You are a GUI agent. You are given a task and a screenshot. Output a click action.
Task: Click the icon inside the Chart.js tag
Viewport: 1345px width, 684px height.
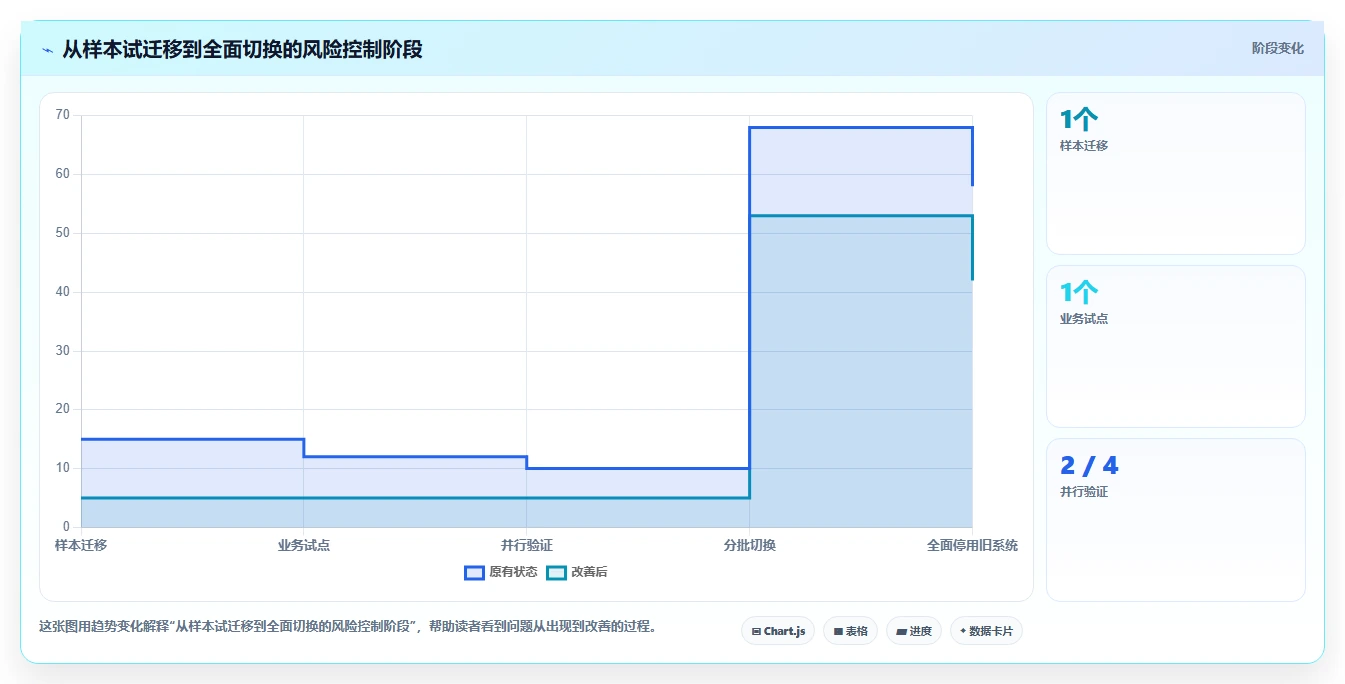pos(757,632)
